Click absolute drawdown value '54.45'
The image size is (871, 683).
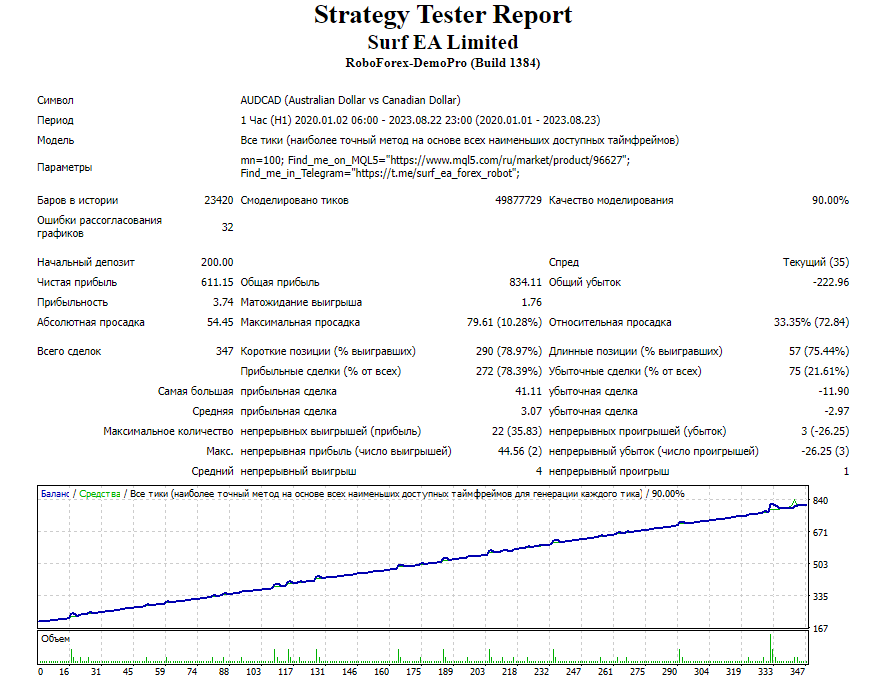(x=220, y=323)
